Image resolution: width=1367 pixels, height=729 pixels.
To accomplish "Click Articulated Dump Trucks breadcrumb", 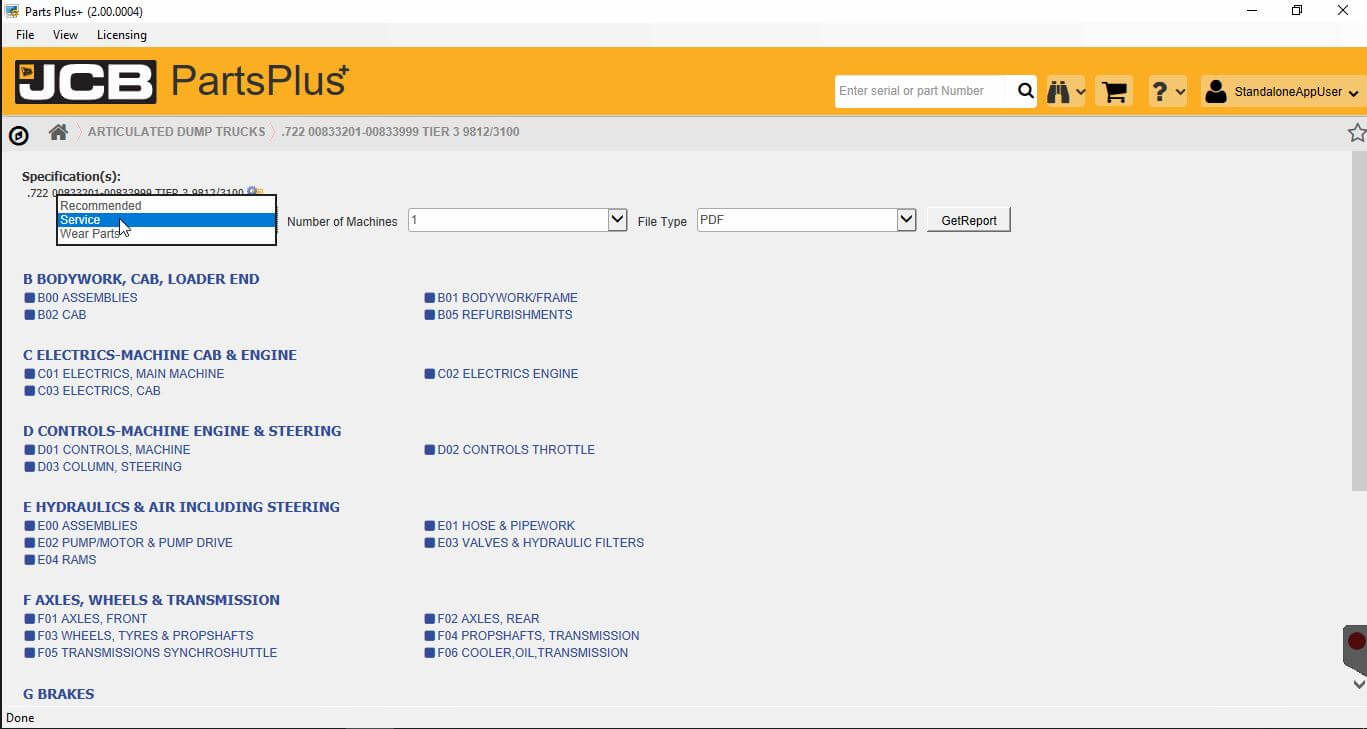I will (x=176, y=132).
